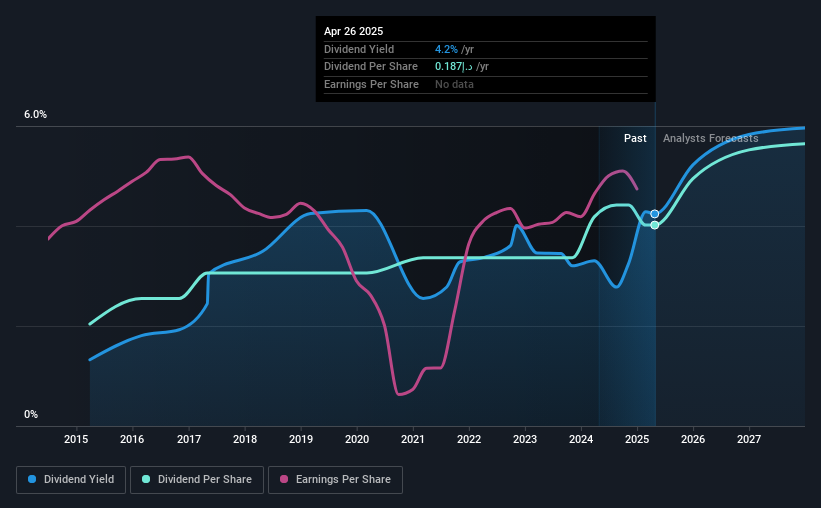Select the 2021 x-axis label
The image size is (821, 508).
click(x=413, y=439)
